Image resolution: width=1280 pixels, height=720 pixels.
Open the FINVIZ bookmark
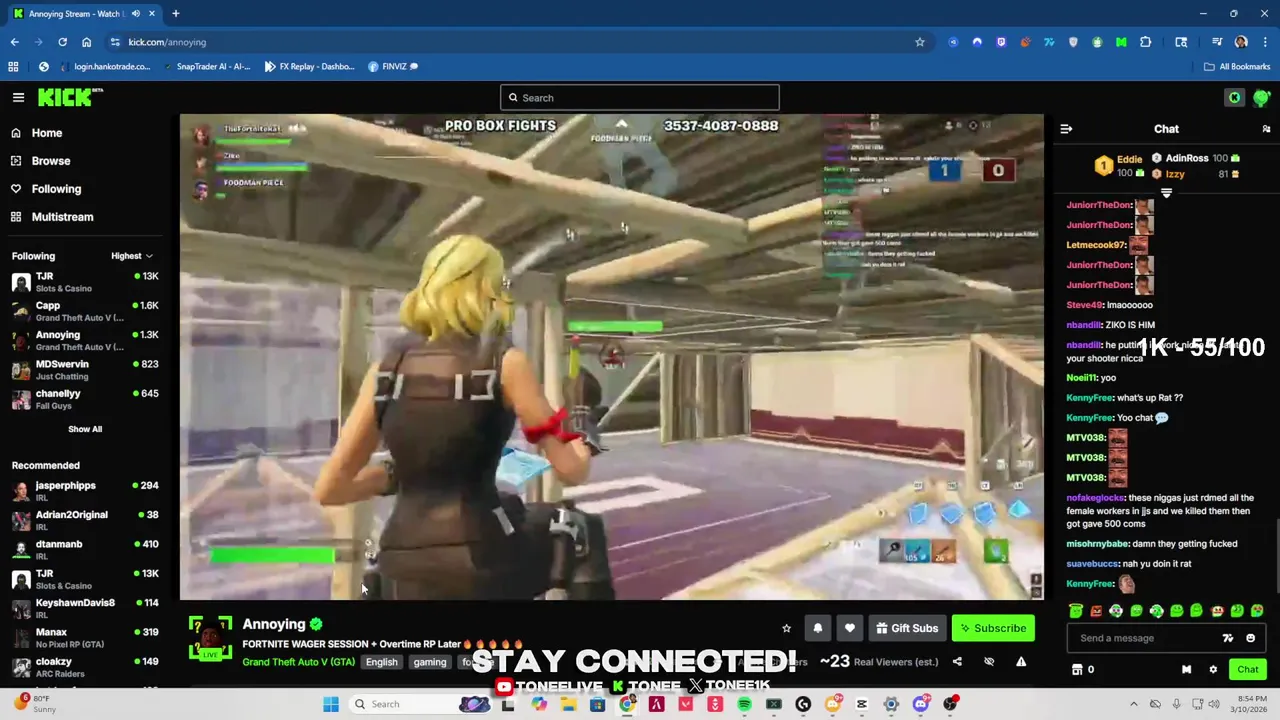[392, 66]
